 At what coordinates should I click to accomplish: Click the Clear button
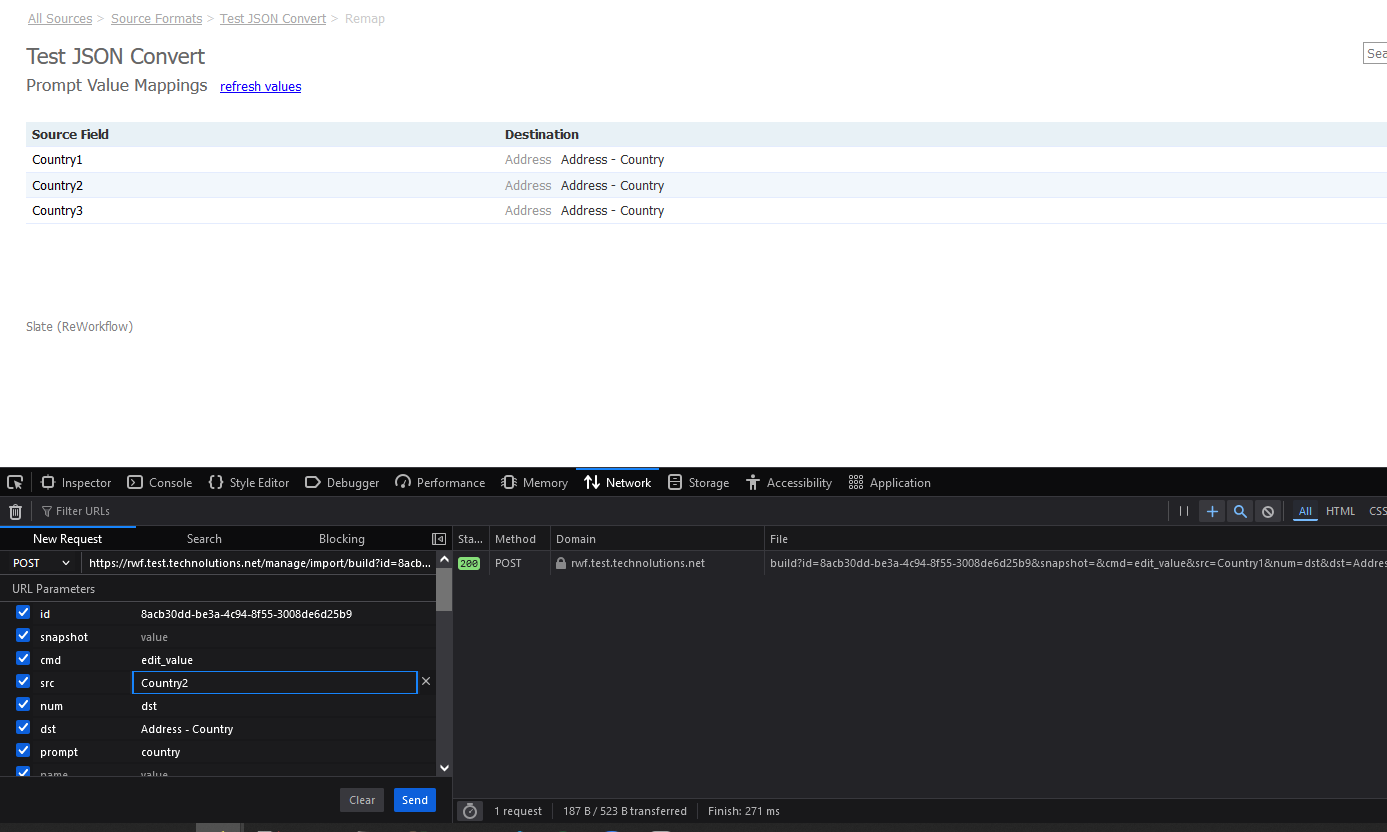362,800
